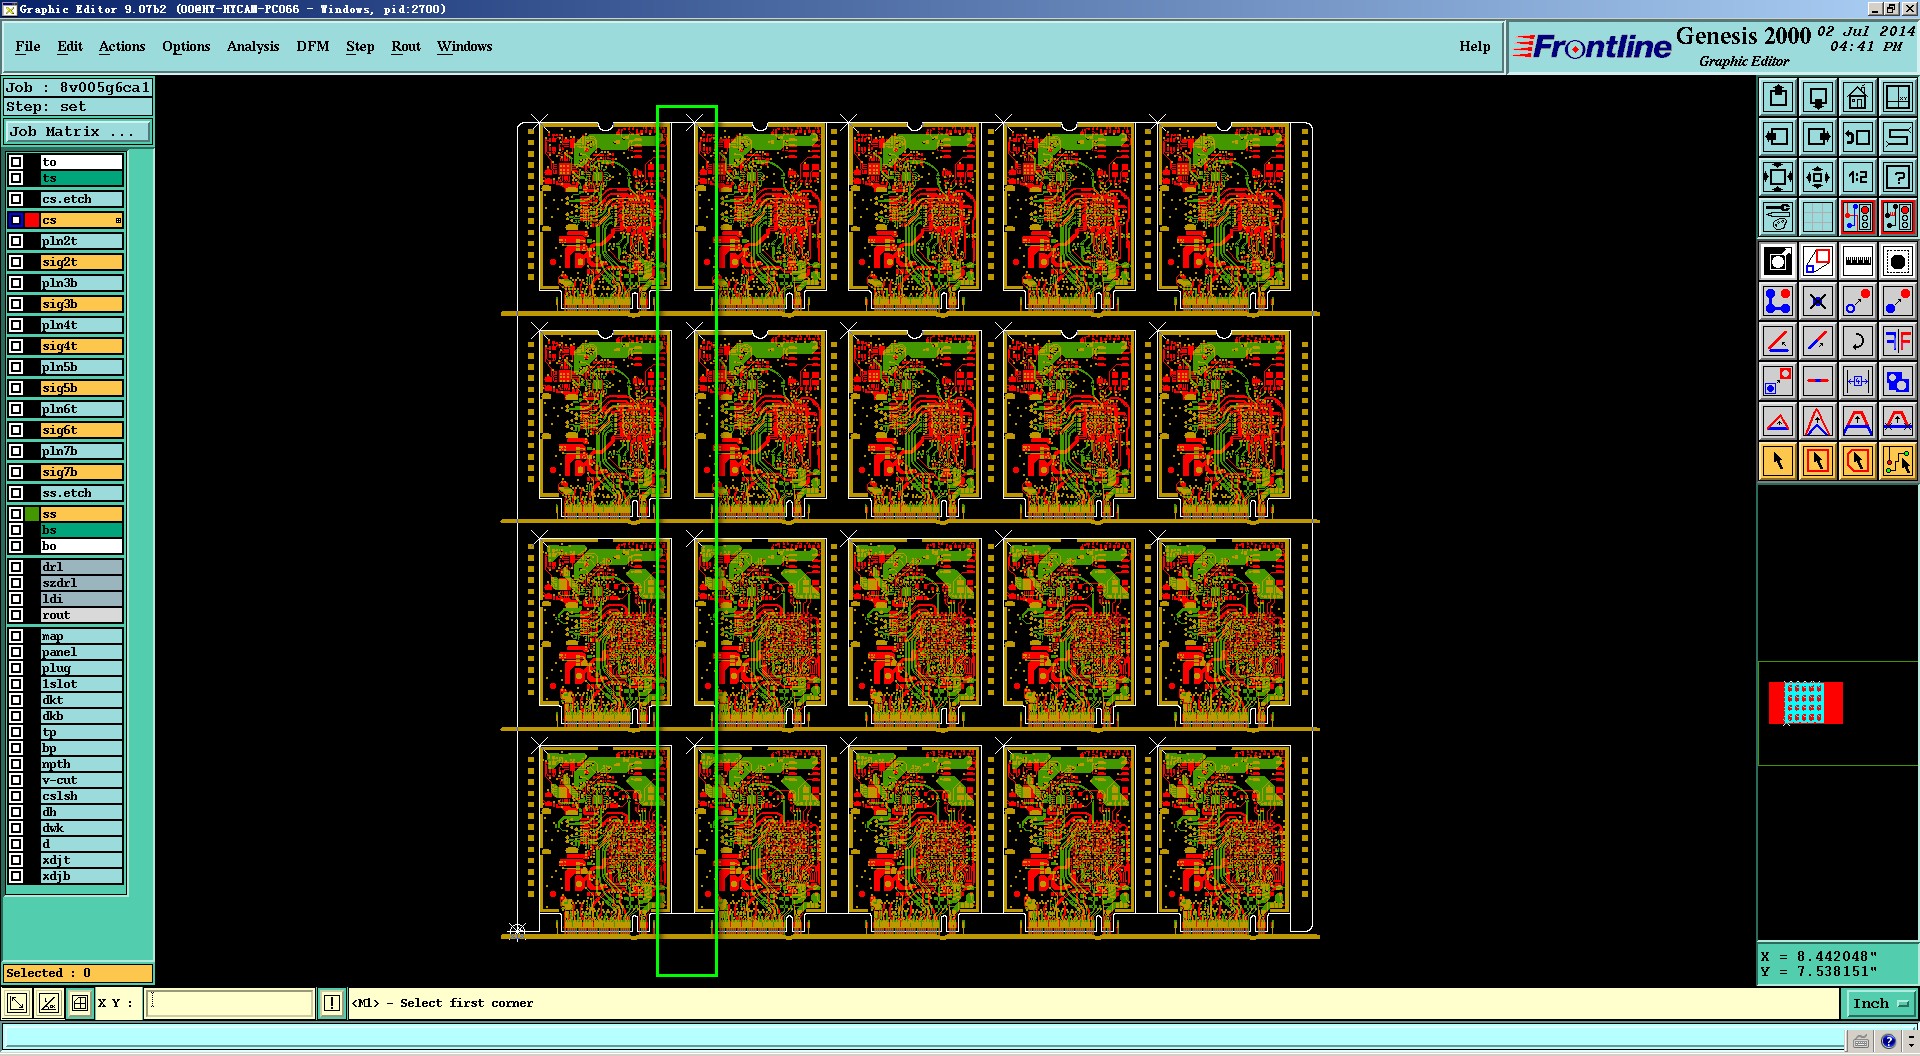The height and width of the screenshot is (1056, 1920).
Task: Click the Job Matrix button
Action: [x=78, y=132]
